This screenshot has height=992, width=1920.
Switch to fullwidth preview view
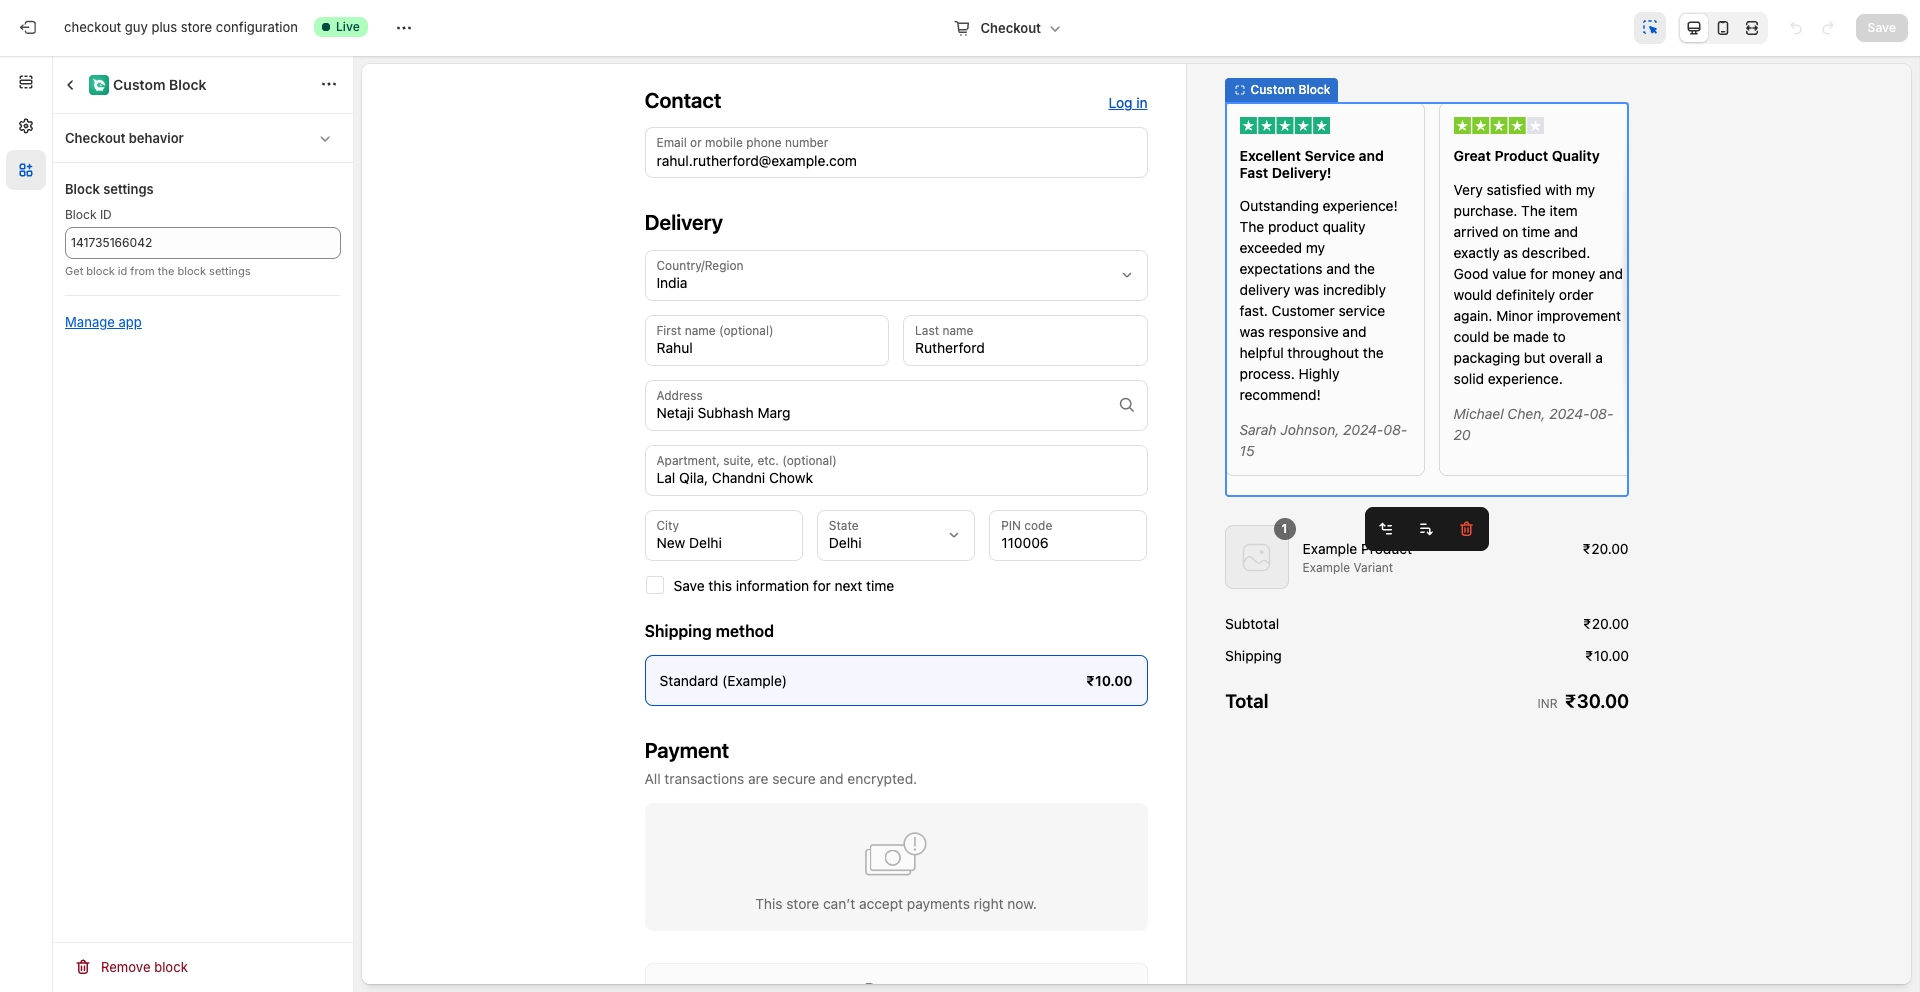point(1751,27)
